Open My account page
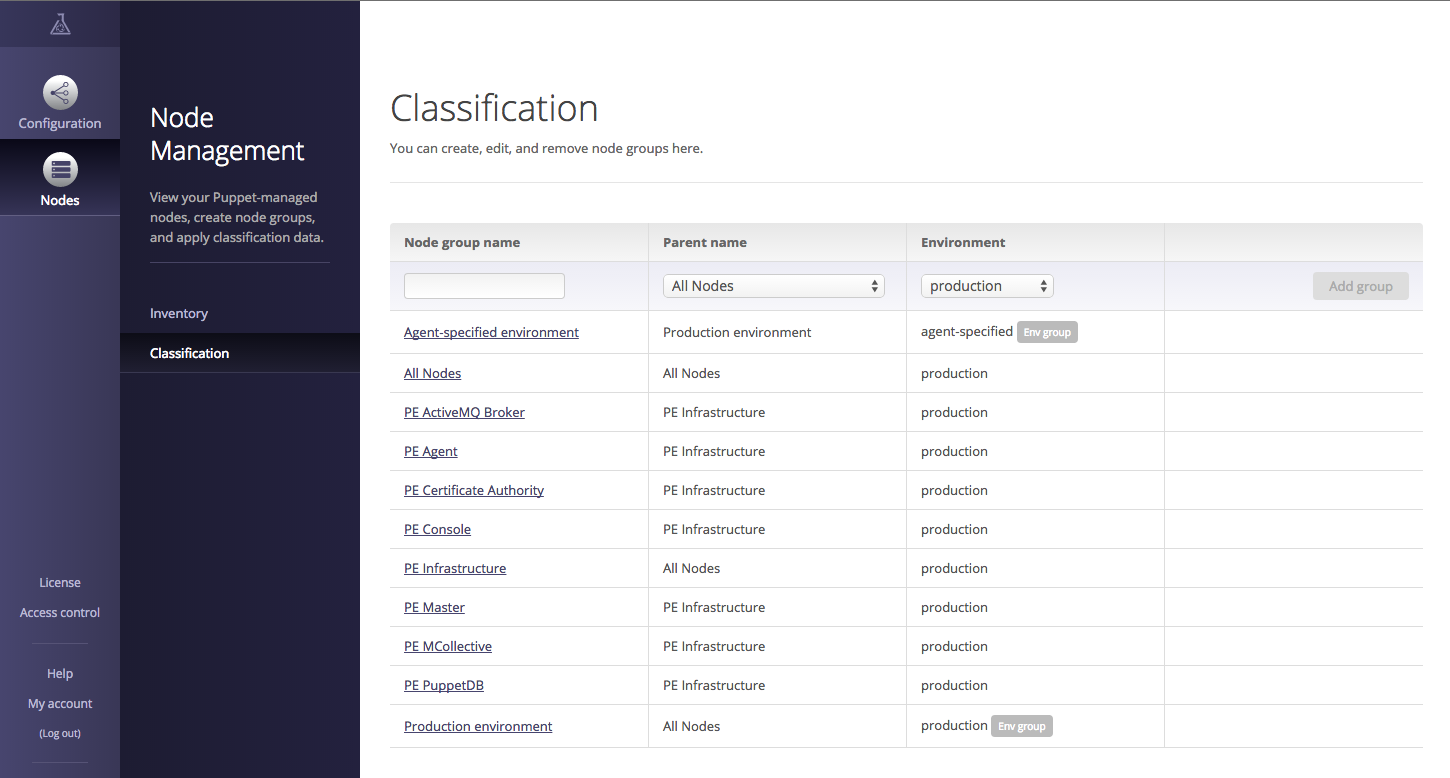 point(60,703)
